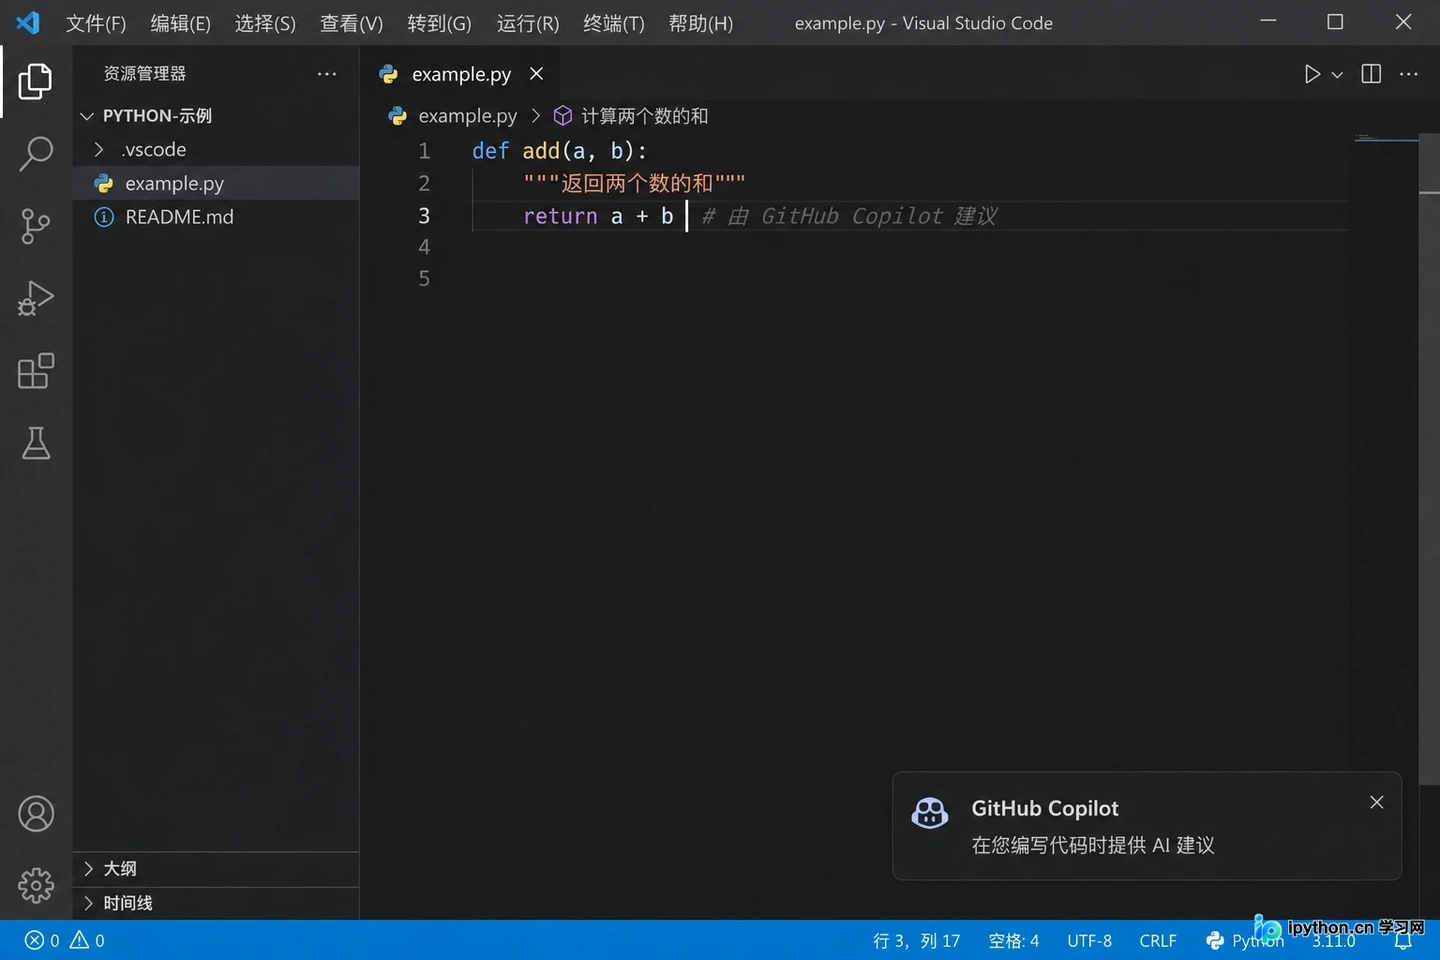The width and height of the screenshot is (1440, 960).
Task: Close the example.py editor tab
Action: coord(537,74)
